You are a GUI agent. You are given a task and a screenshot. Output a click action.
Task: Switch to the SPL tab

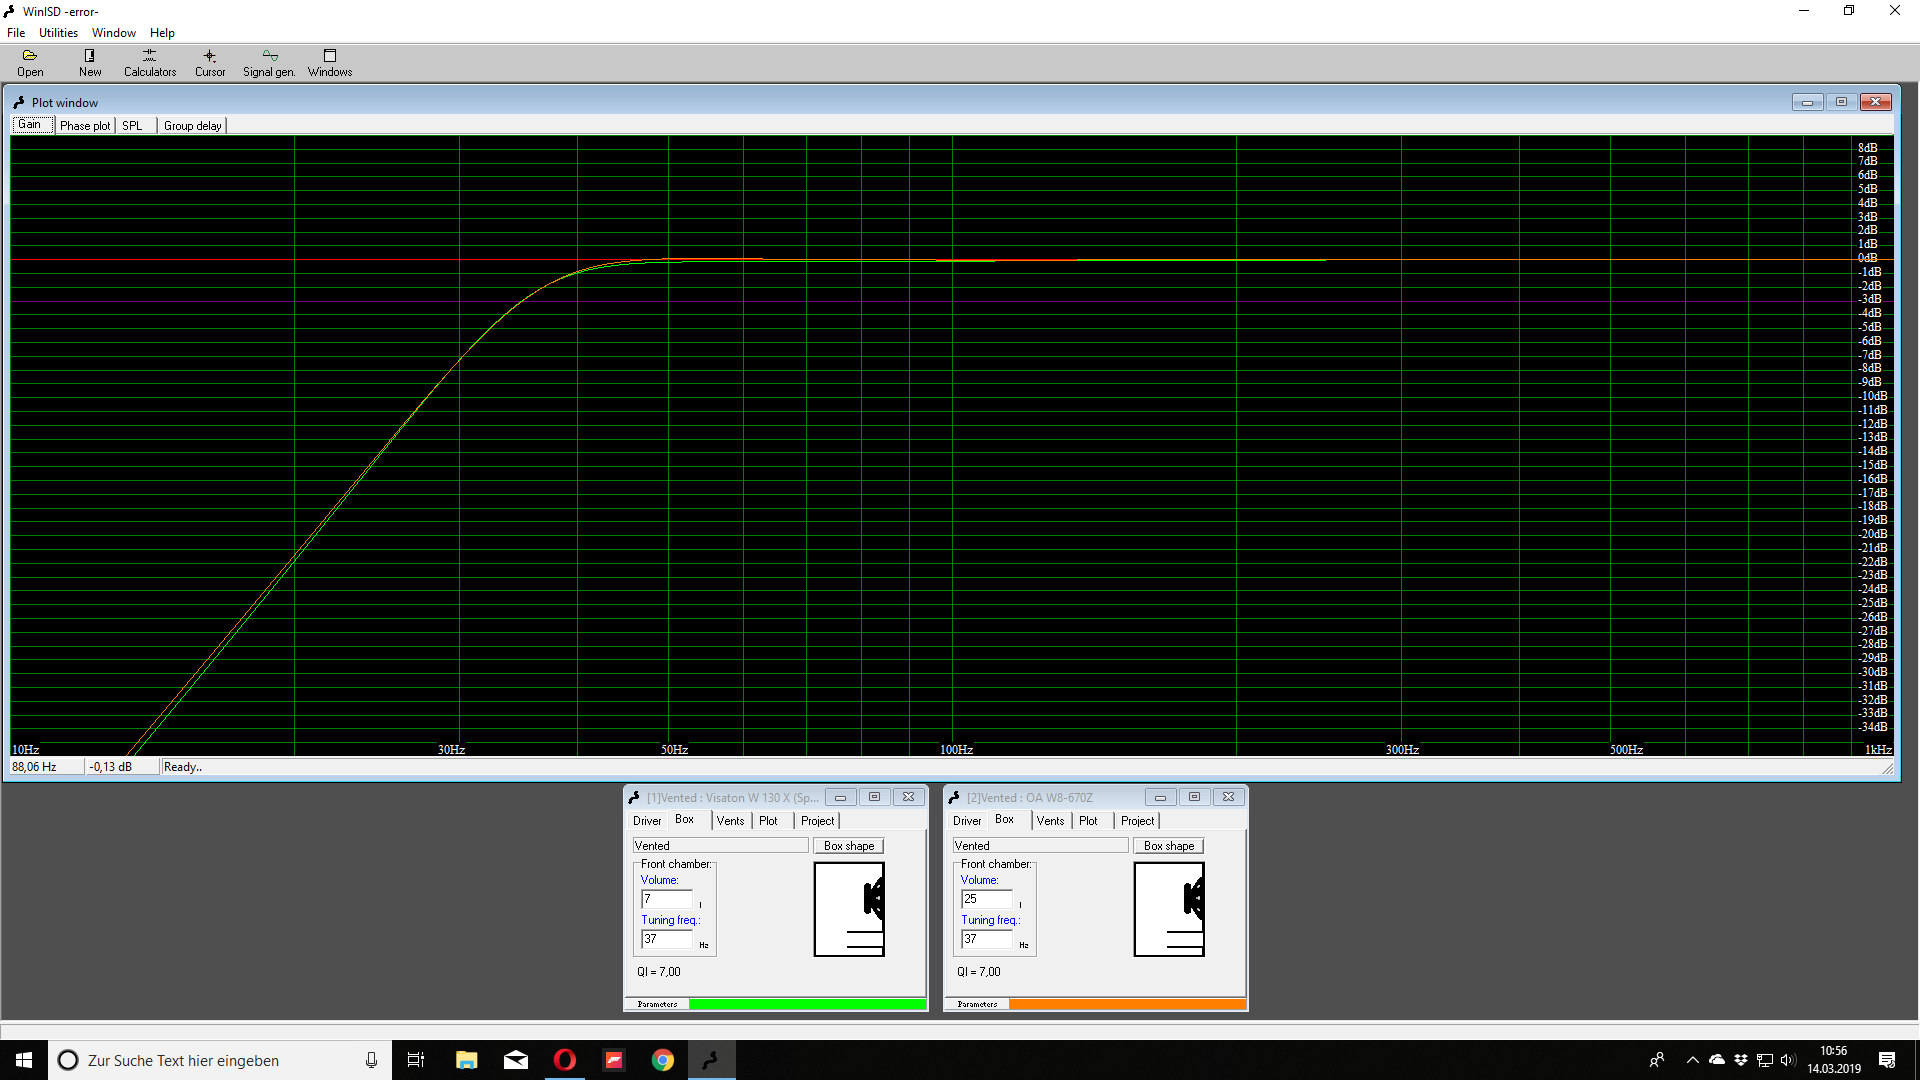point(132,126)
